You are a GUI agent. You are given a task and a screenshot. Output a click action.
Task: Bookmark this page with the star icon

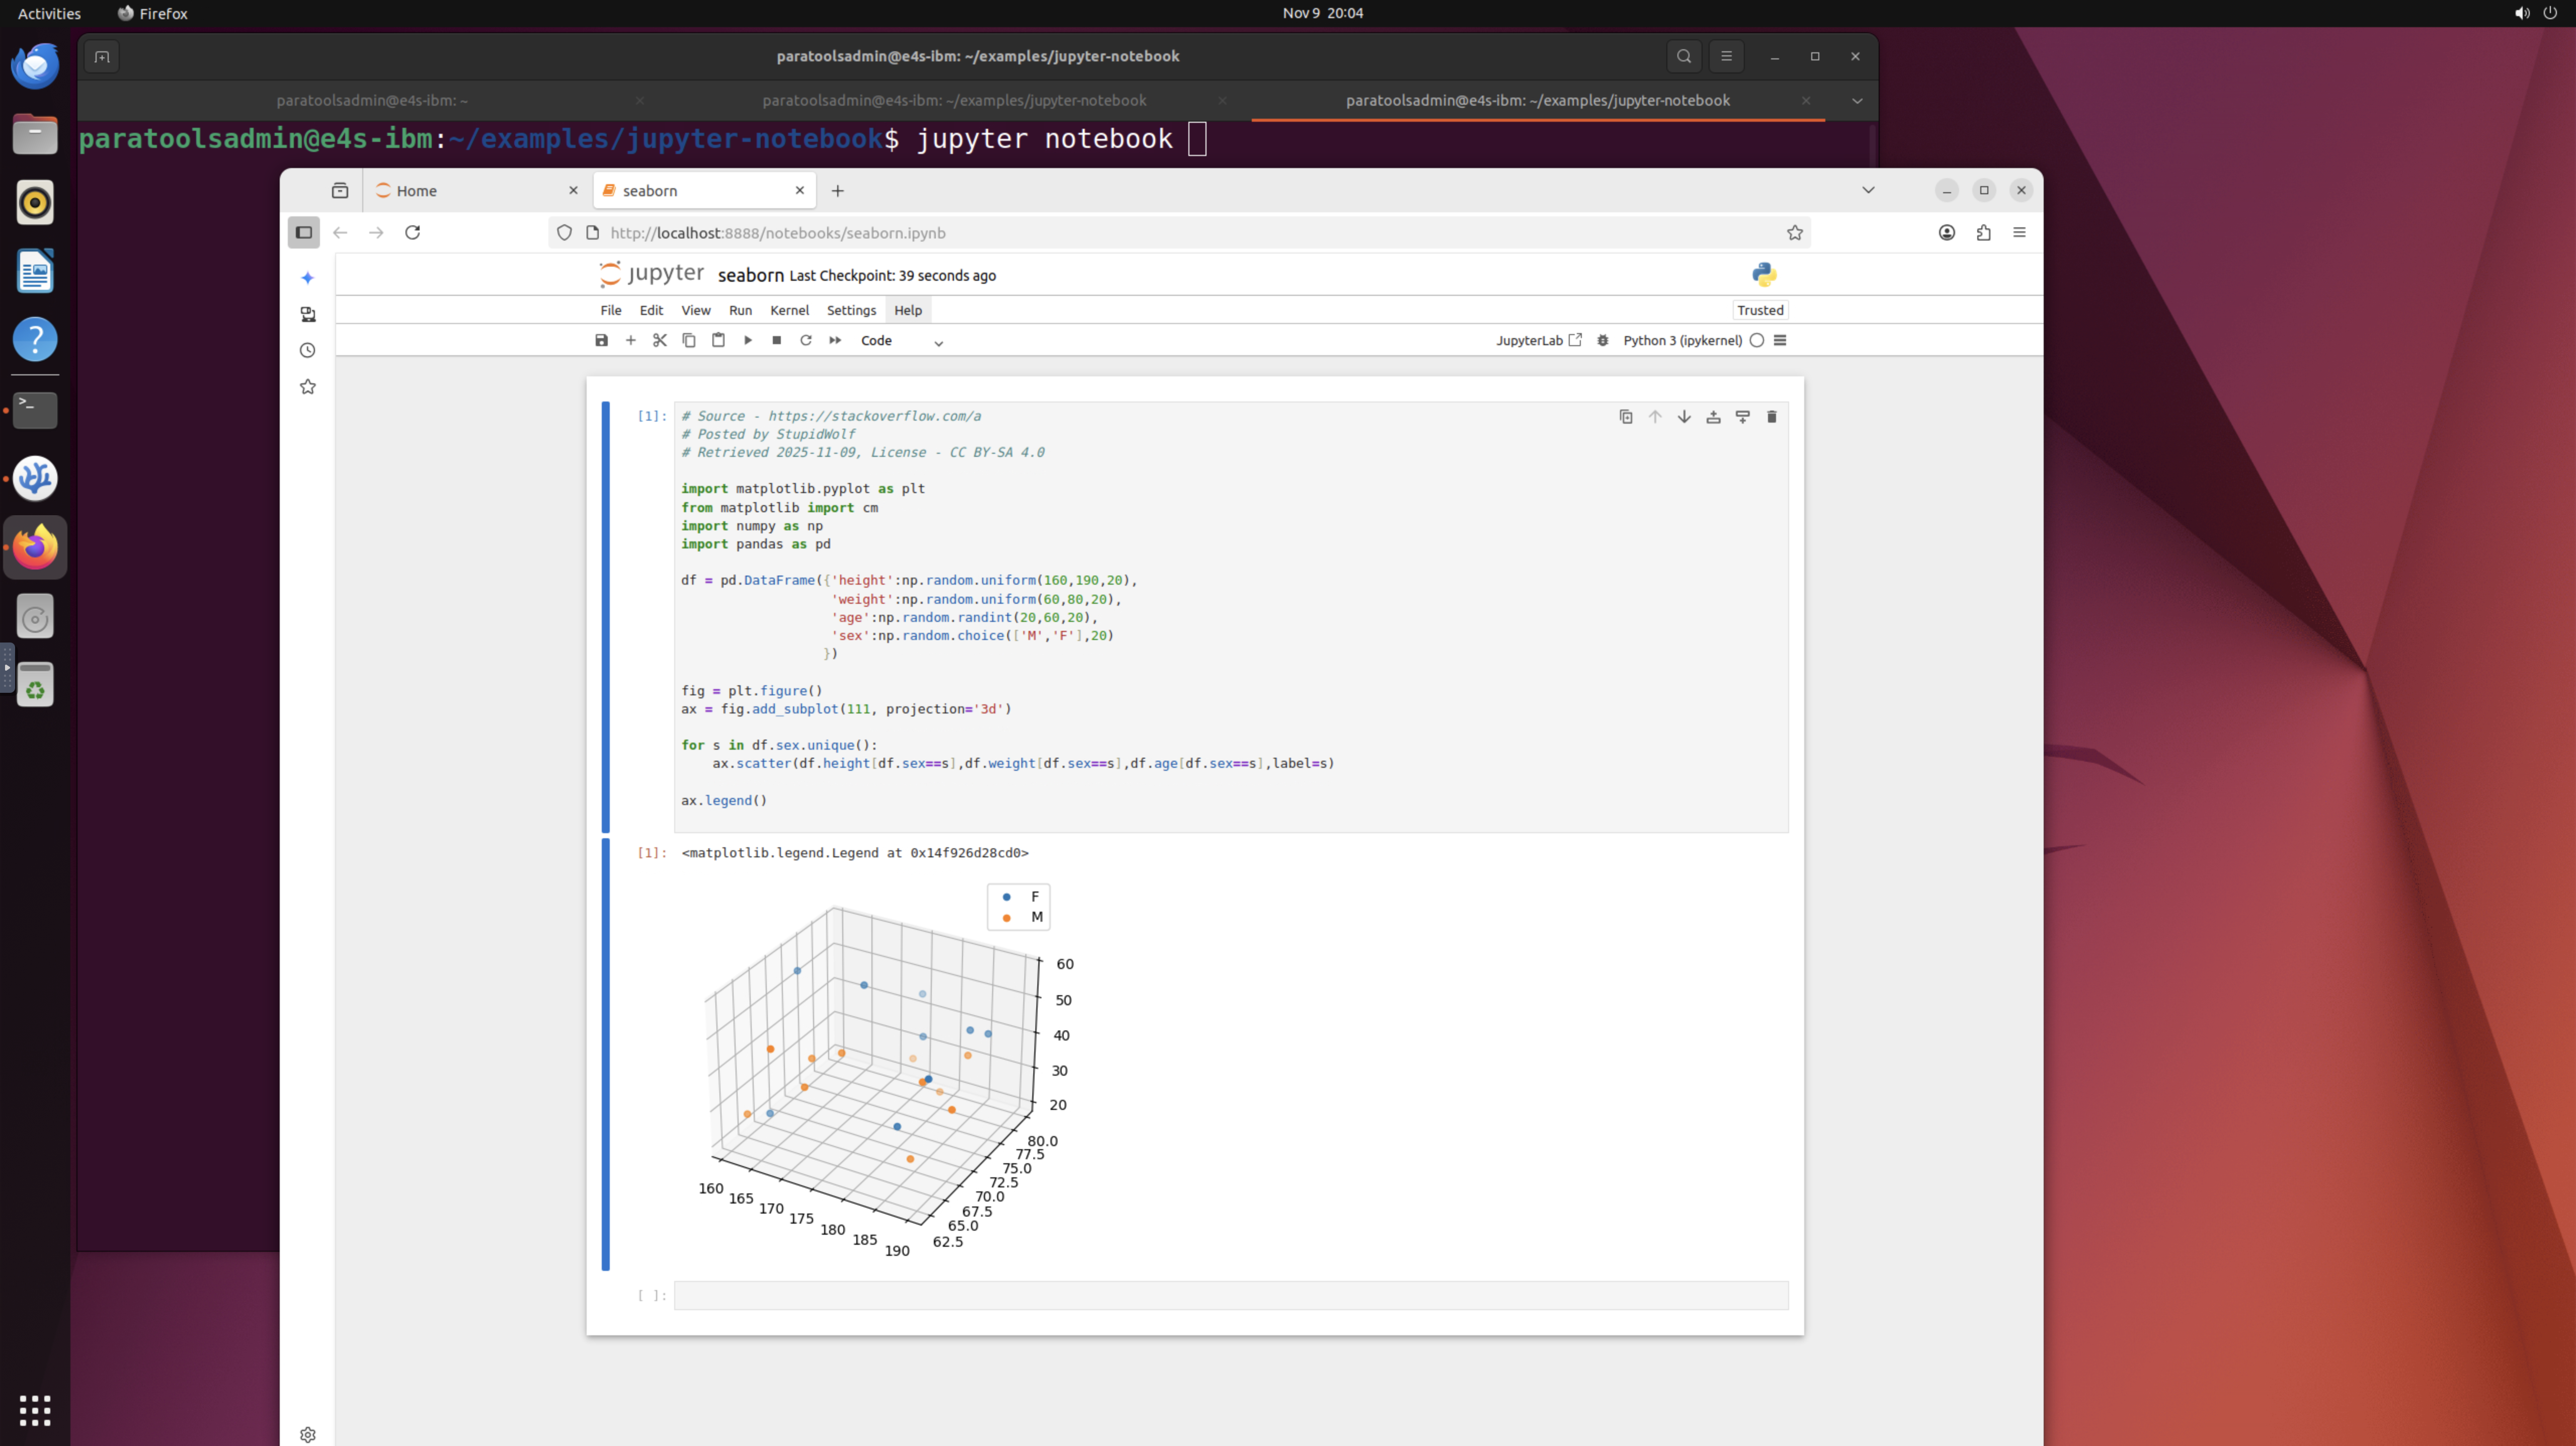click(x=1795, y=232)
